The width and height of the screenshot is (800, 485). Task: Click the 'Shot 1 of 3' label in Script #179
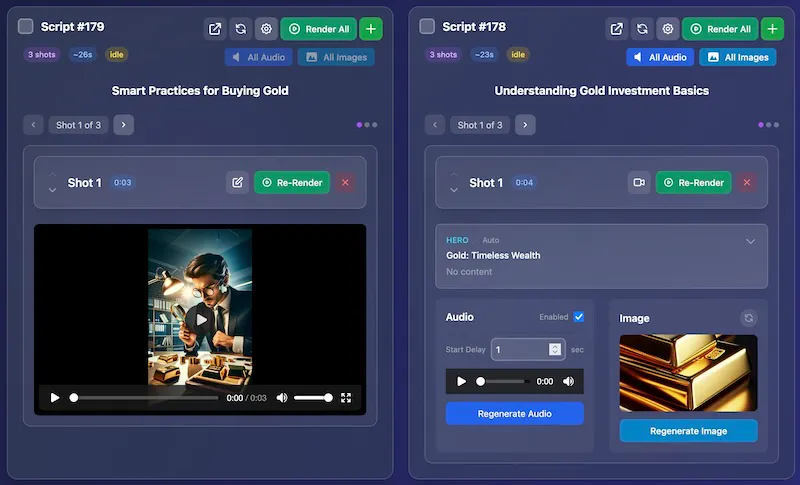79,125
